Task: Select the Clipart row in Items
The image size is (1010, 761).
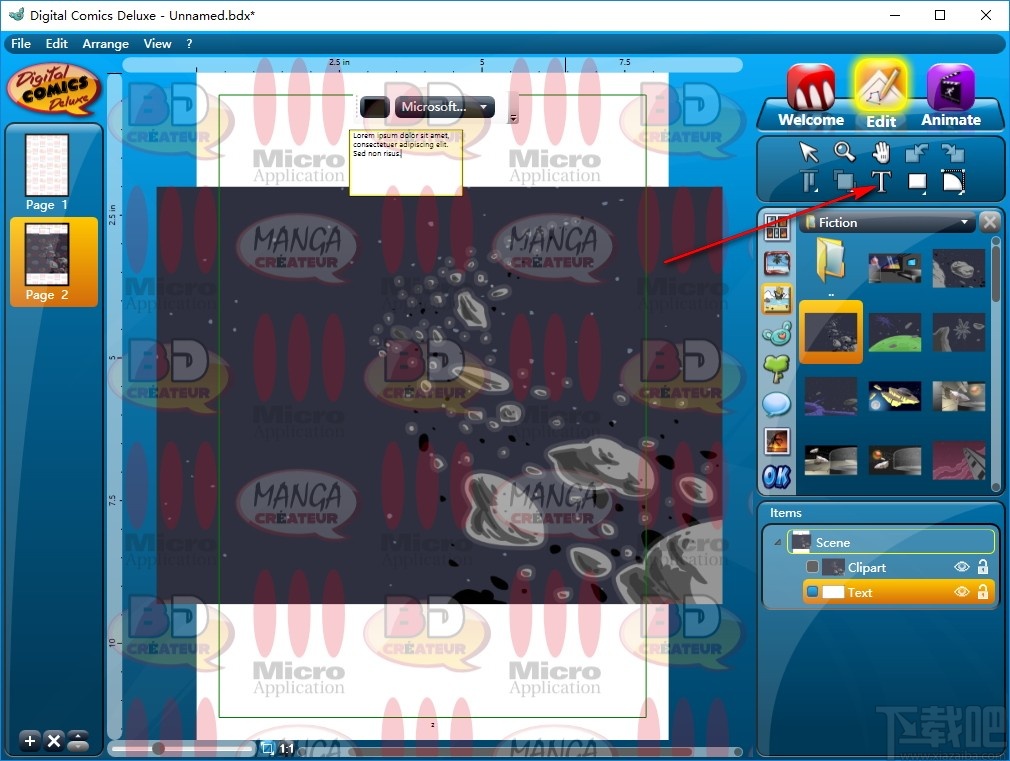Action: point(899,567)
